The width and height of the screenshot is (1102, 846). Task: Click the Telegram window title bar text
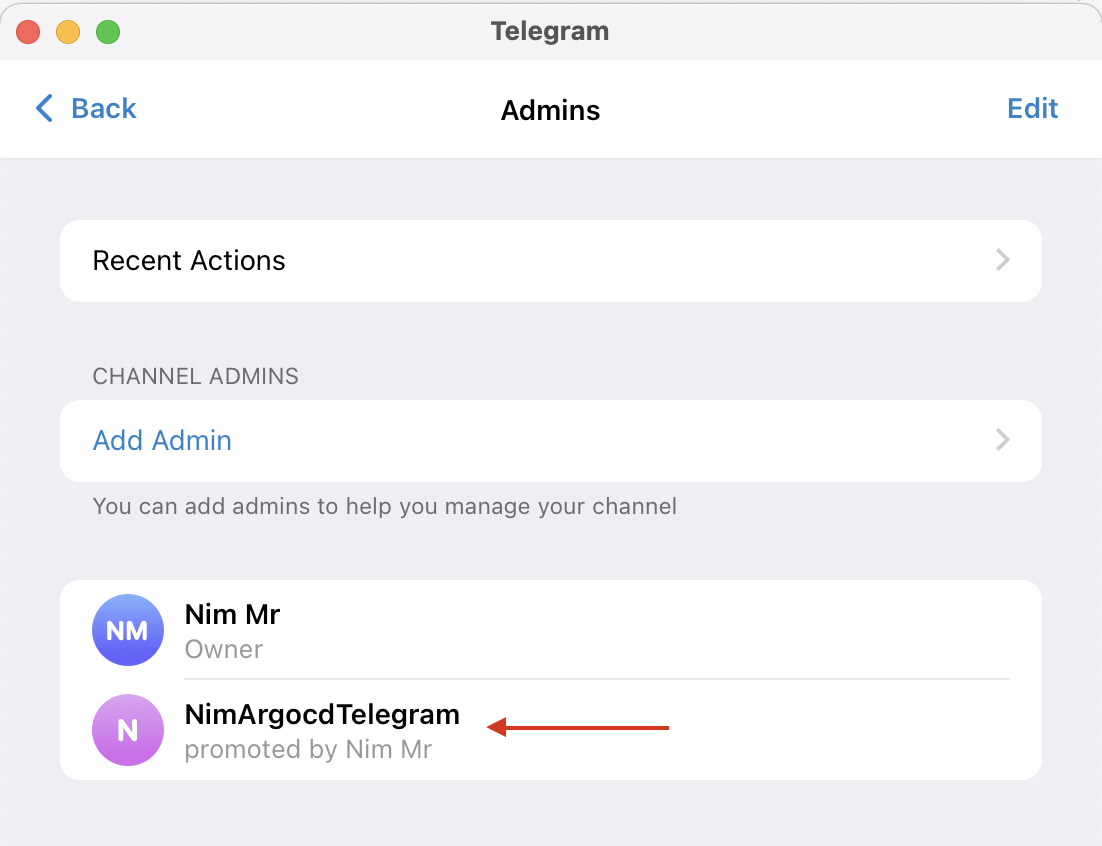[550, 31]
